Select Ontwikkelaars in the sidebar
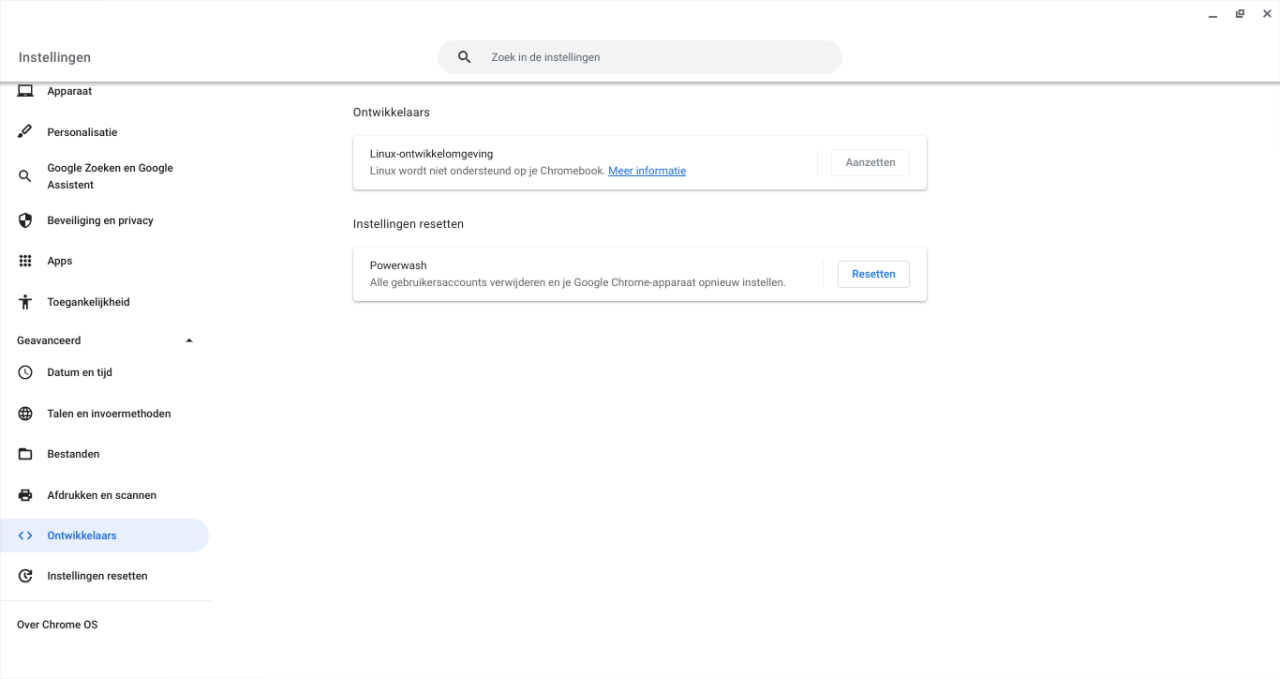 coord(80,535)
